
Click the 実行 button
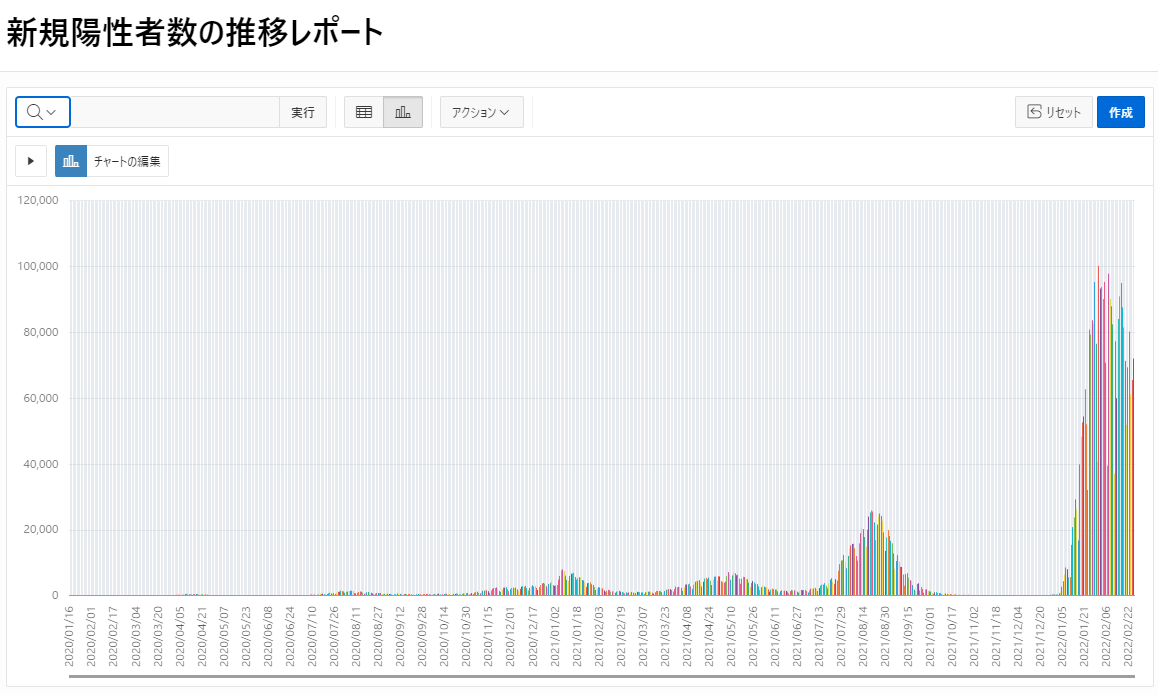[x=303, y=112]
